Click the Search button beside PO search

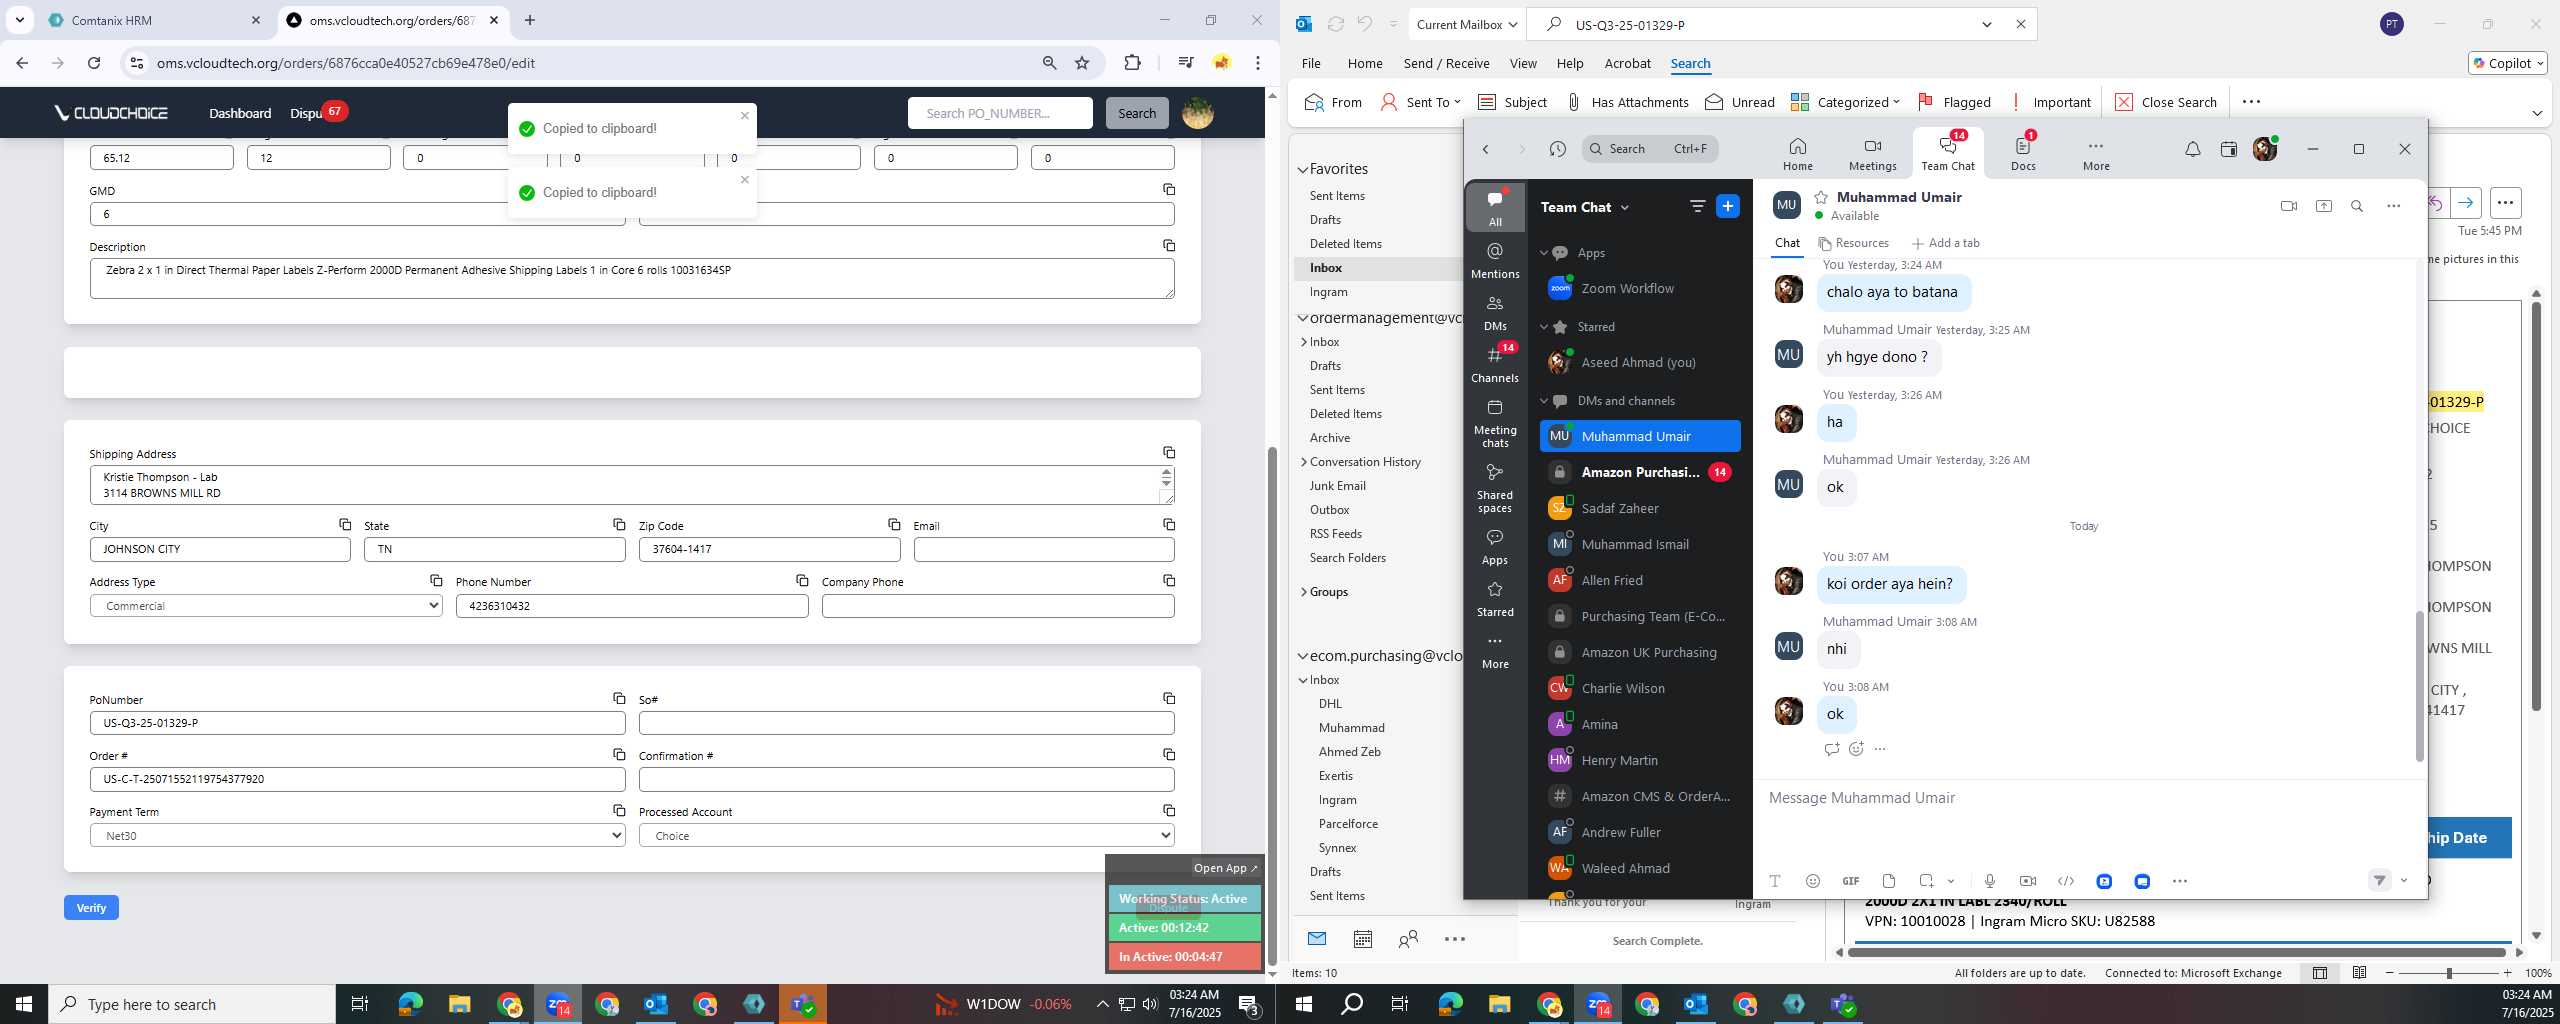click(x=1136, y=113)
